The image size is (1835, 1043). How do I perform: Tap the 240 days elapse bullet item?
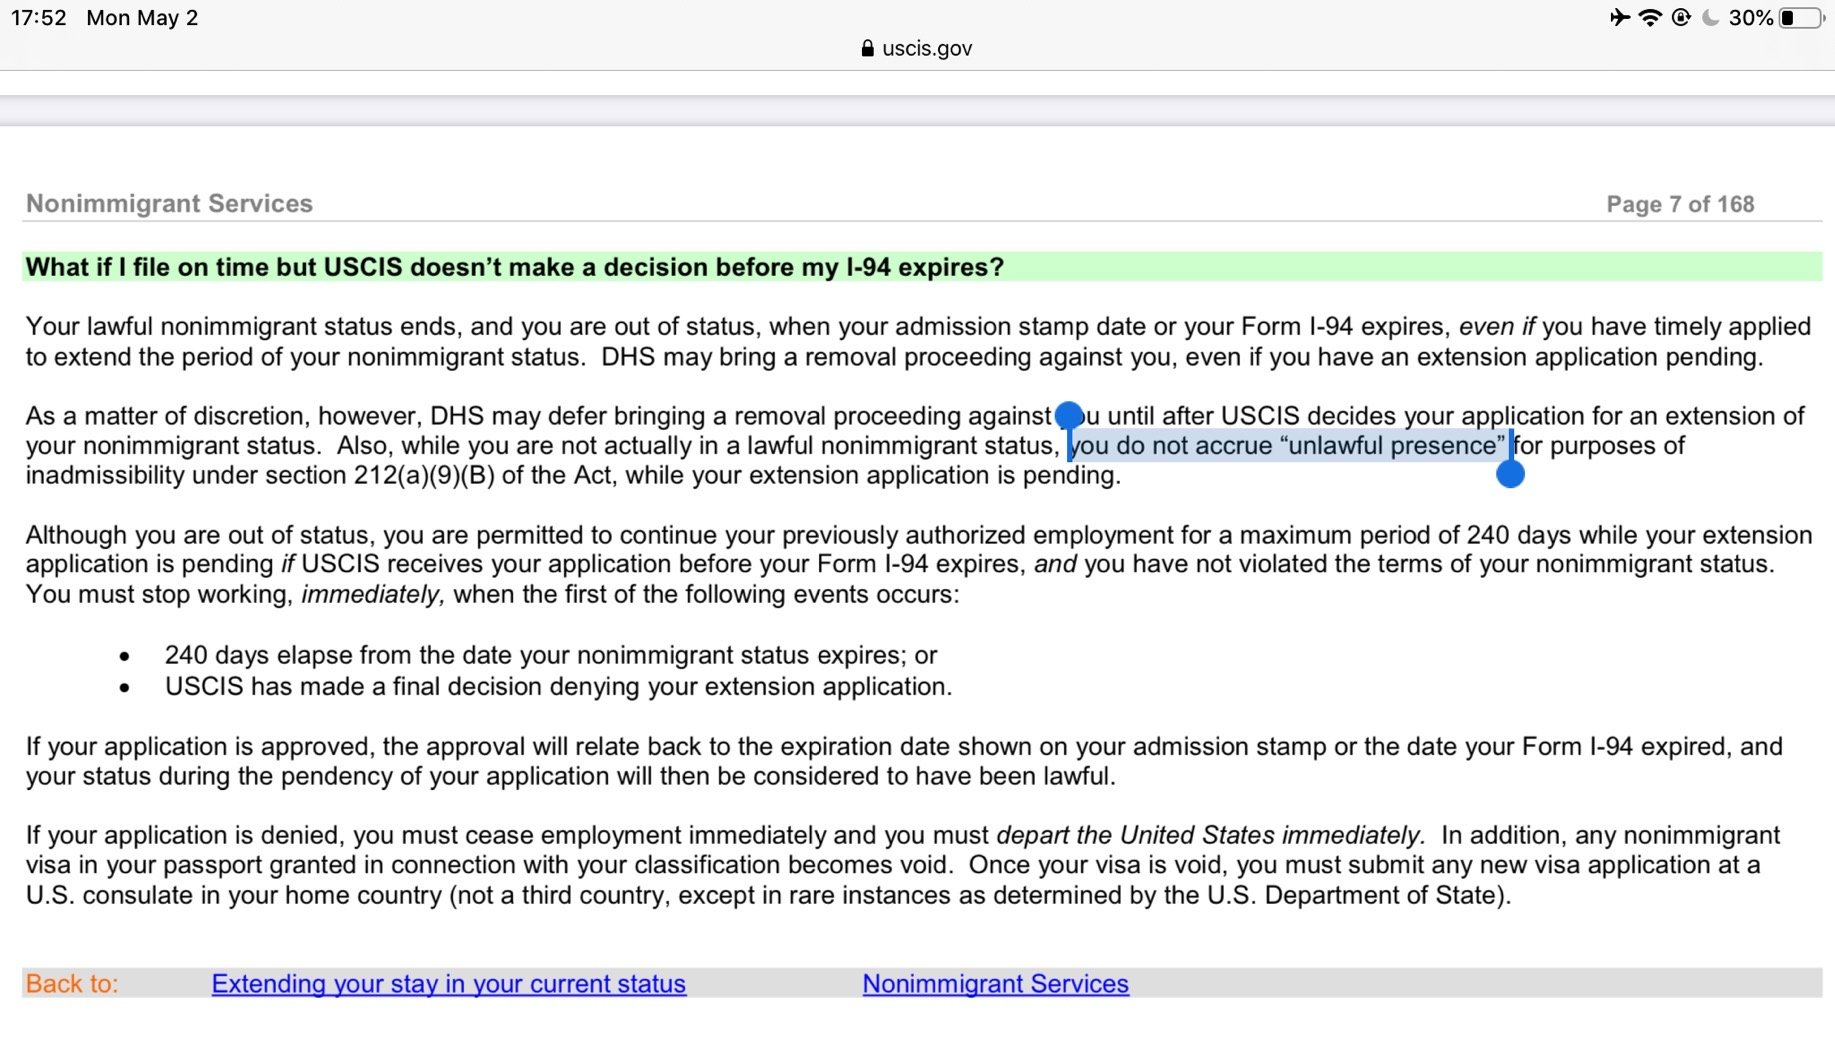[551, 655]
